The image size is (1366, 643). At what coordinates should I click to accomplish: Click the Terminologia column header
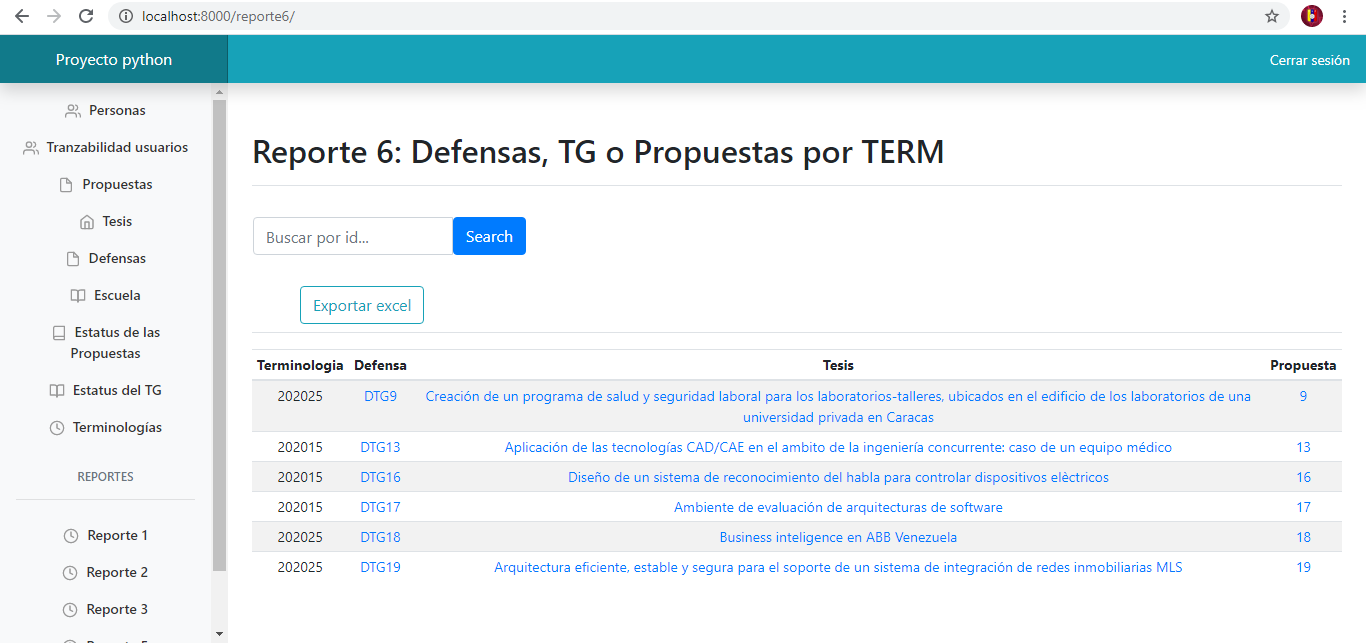pyautogui.click(x=300, y=365)
